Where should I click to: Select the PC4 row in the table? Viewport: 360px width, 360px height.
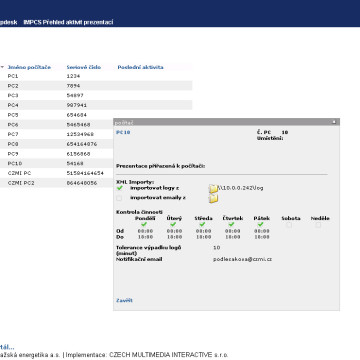pyautogui.click(x=96, y=105)
